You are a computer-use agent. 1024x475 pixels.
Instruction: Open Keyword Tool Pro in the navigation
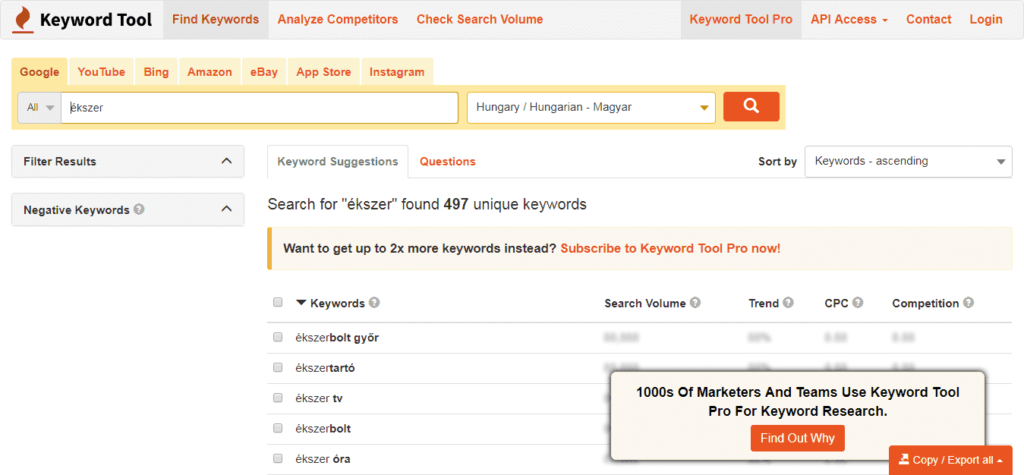tap(741, 20)
